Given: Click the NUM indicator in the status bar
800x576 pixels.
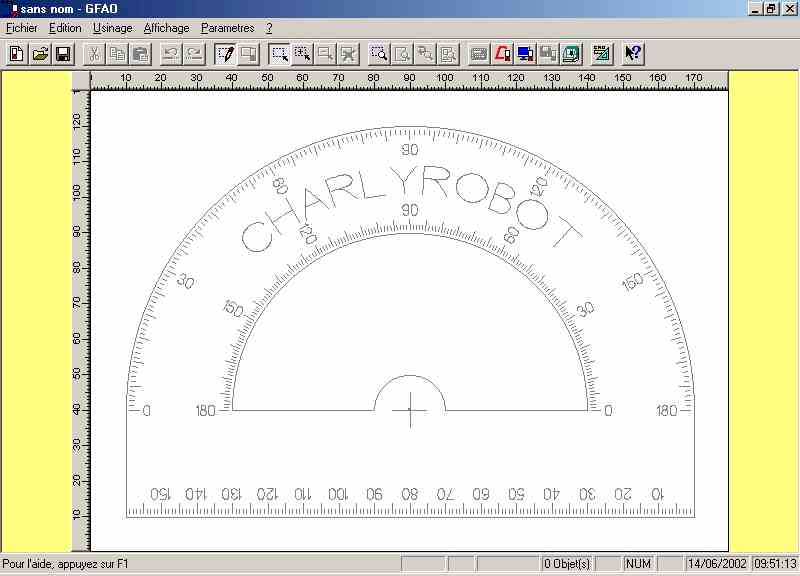Looking at the screenshot, I should (638, 564).
